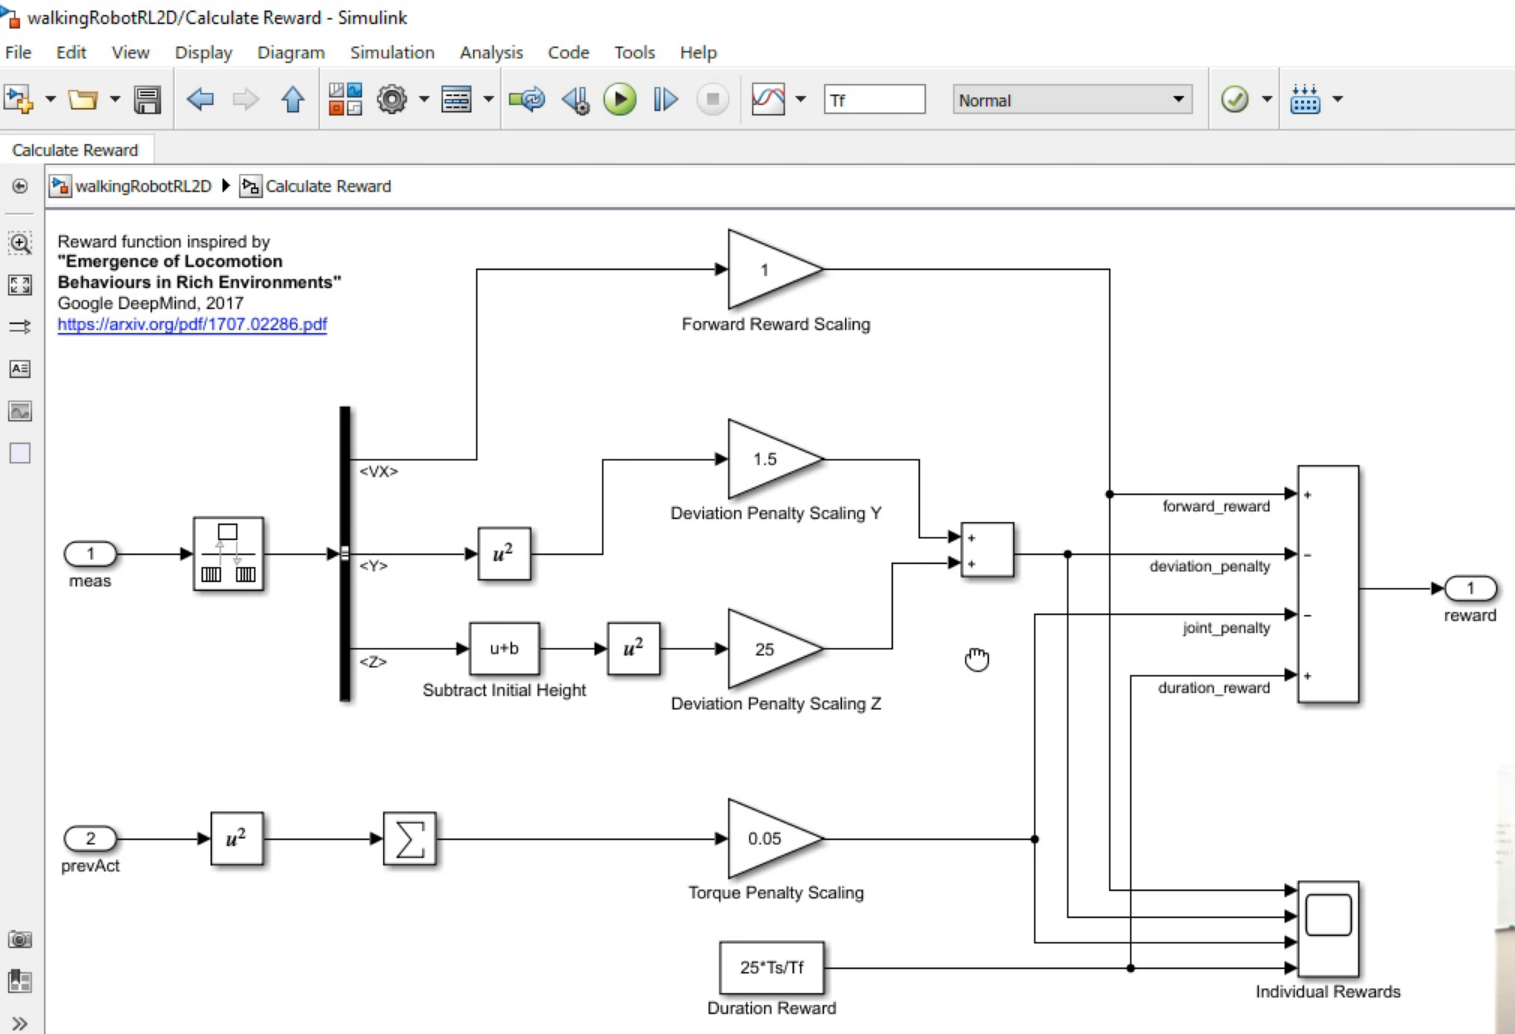Save the model with the floppy icon
This screenshot has width=1515, height=1034.
click(147, 99)
